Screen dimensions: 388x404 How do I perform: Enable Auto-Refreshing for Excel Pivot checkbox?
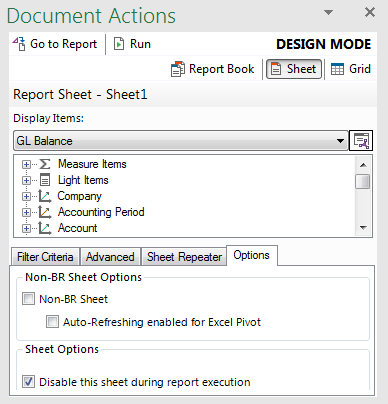[x=52, y=322]
